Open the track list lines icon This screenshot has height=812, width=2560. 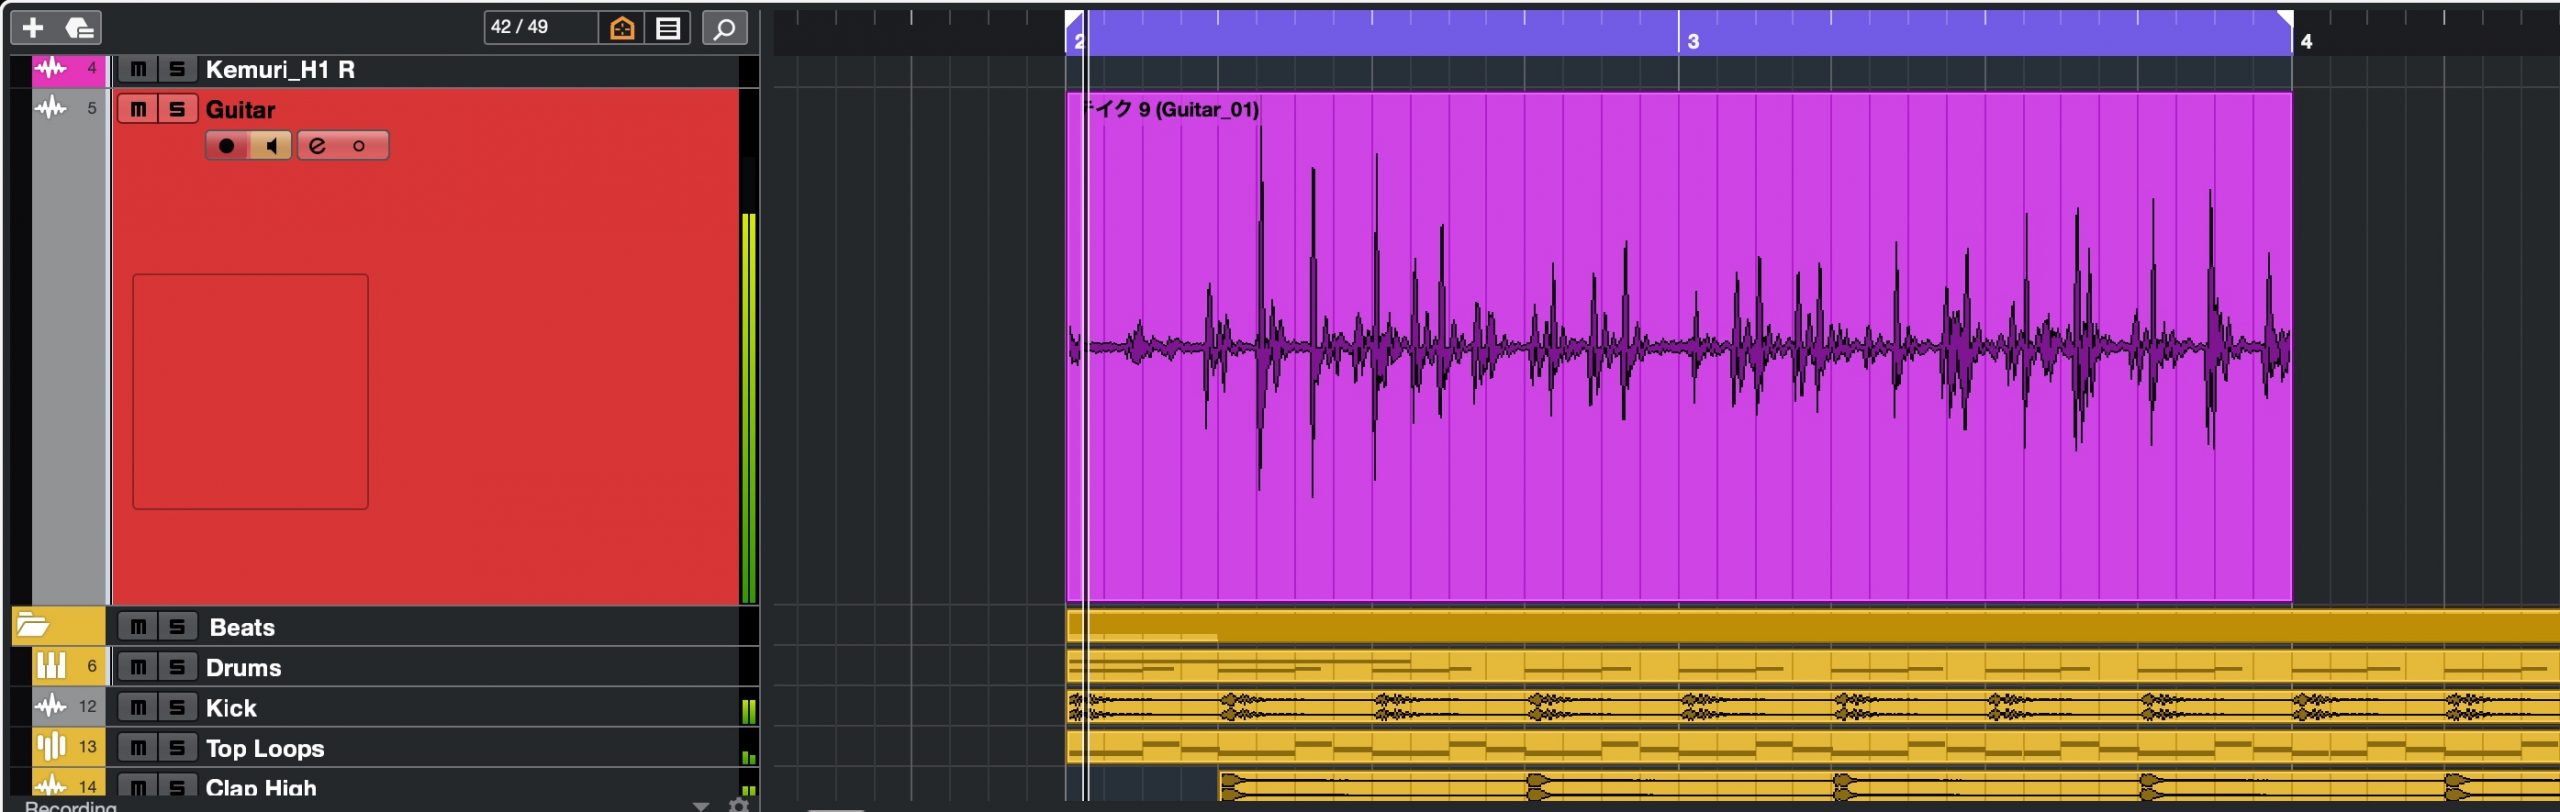point(668,28)
